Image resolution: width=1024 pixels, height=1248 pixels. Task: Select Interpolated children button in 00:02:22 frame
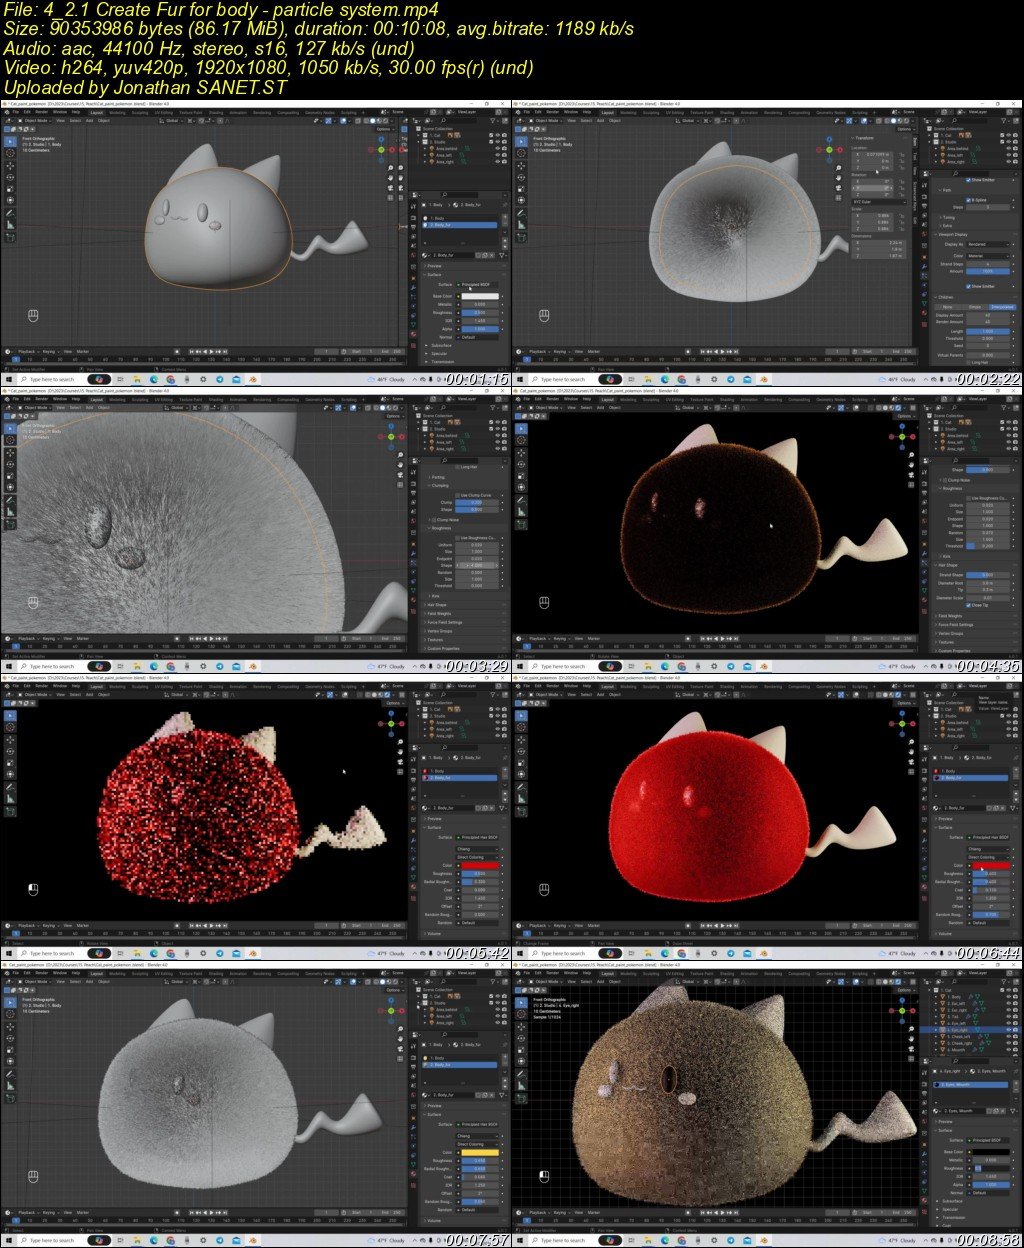click(x=1002, y=307)
